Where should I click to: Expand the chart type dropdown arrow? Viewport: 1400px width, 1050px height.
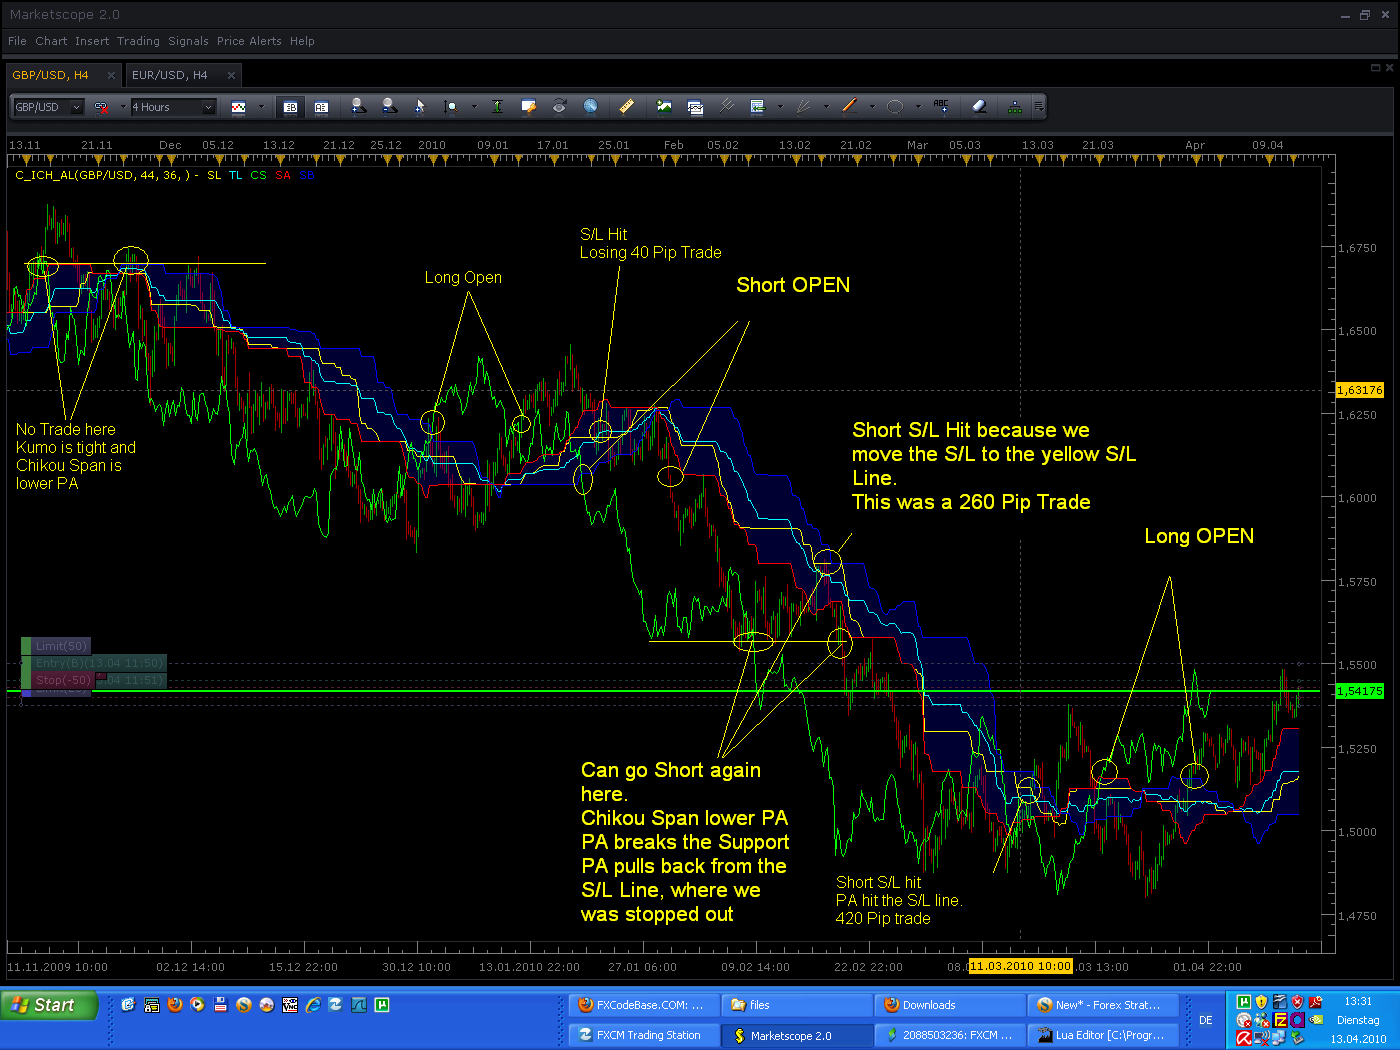tap(261, 107)
